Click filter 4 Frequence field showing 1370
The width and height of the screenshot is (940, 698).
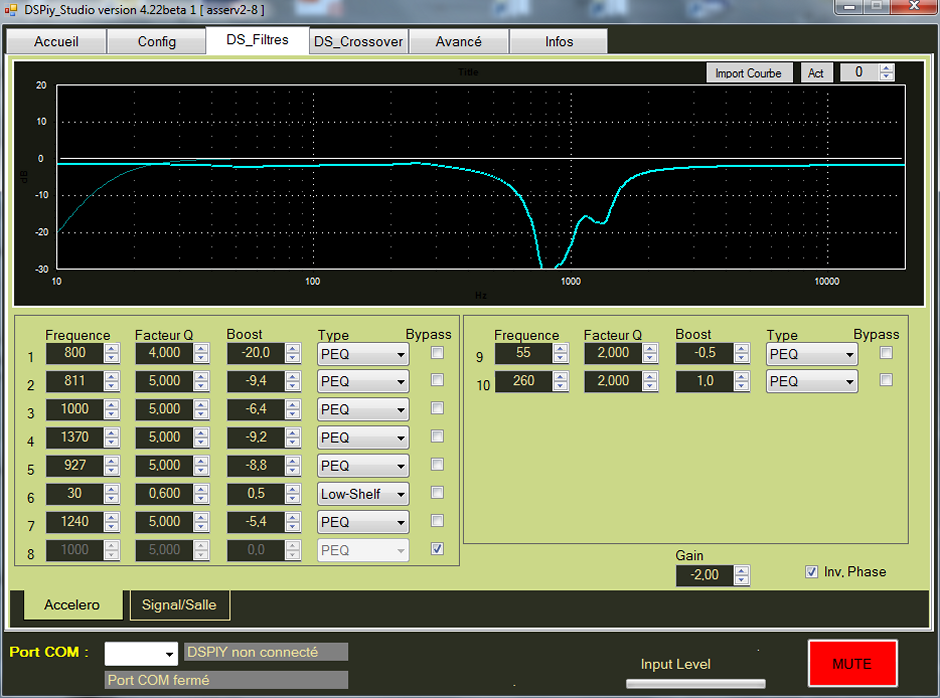pos(76,437)
